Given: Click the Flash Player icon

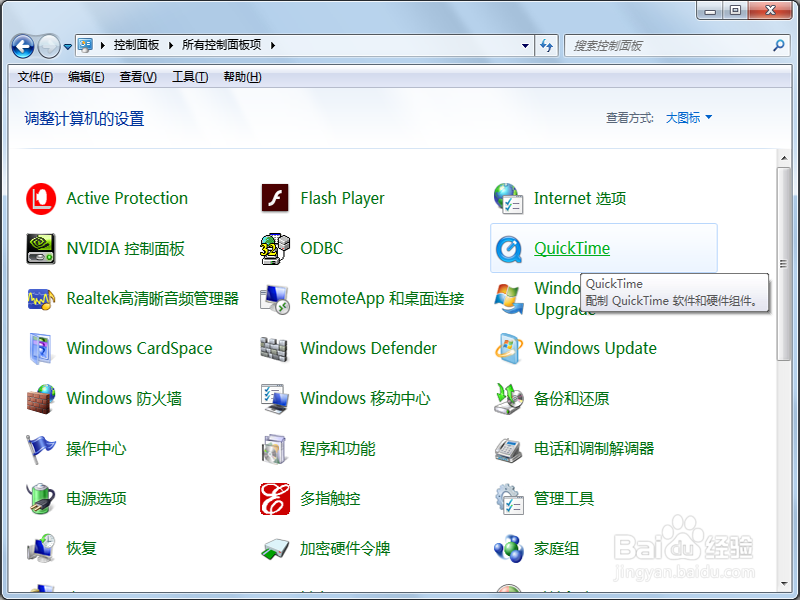Looking at the screenshot, I should point(275,198).
